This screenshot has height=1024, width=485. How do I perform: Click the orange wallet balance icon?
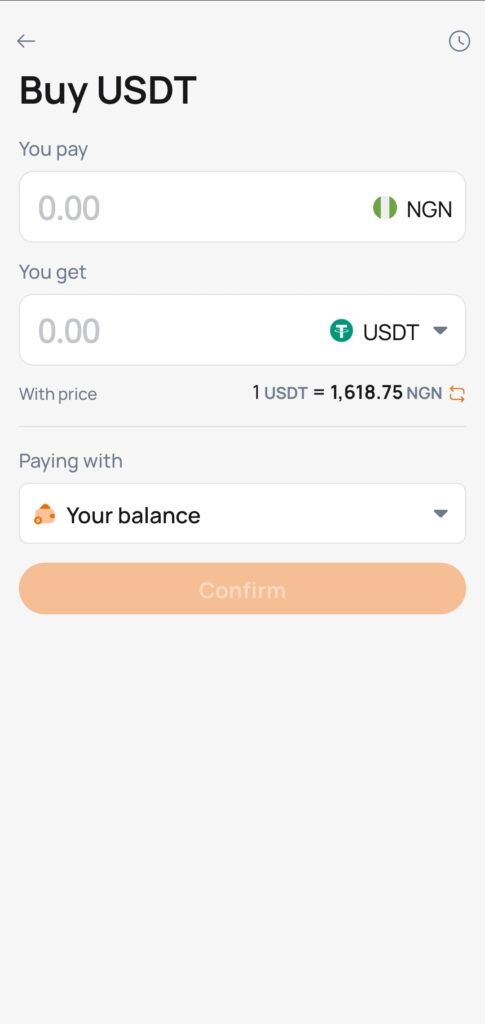(44, 515)
